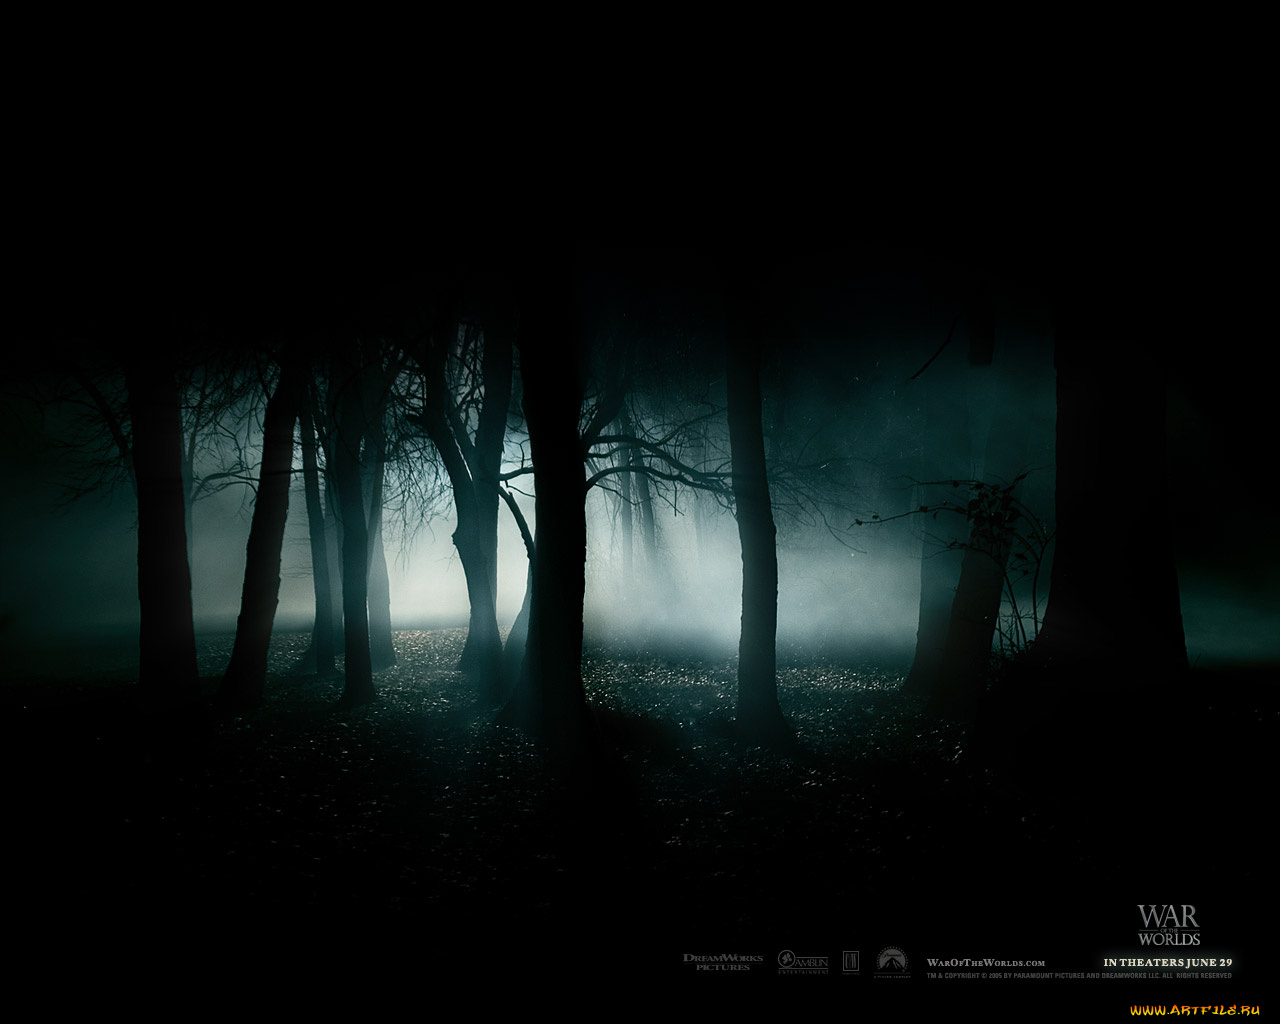Click the Amblin Entertainment logo
1280x1024 pixels.
(x=803, y=962)
